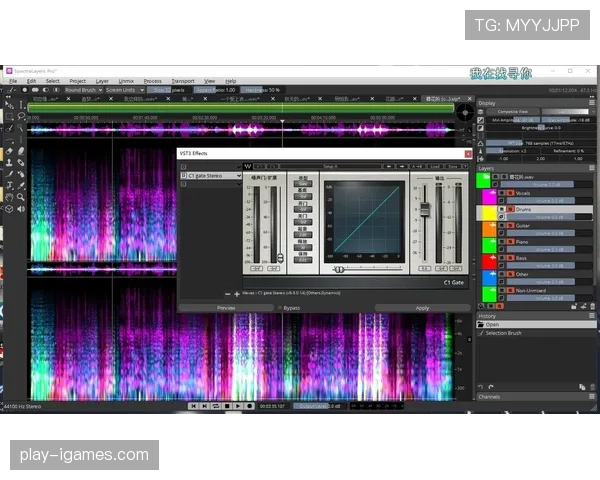
Task: Click the Apply button
Action: click(x=421, y=308)
